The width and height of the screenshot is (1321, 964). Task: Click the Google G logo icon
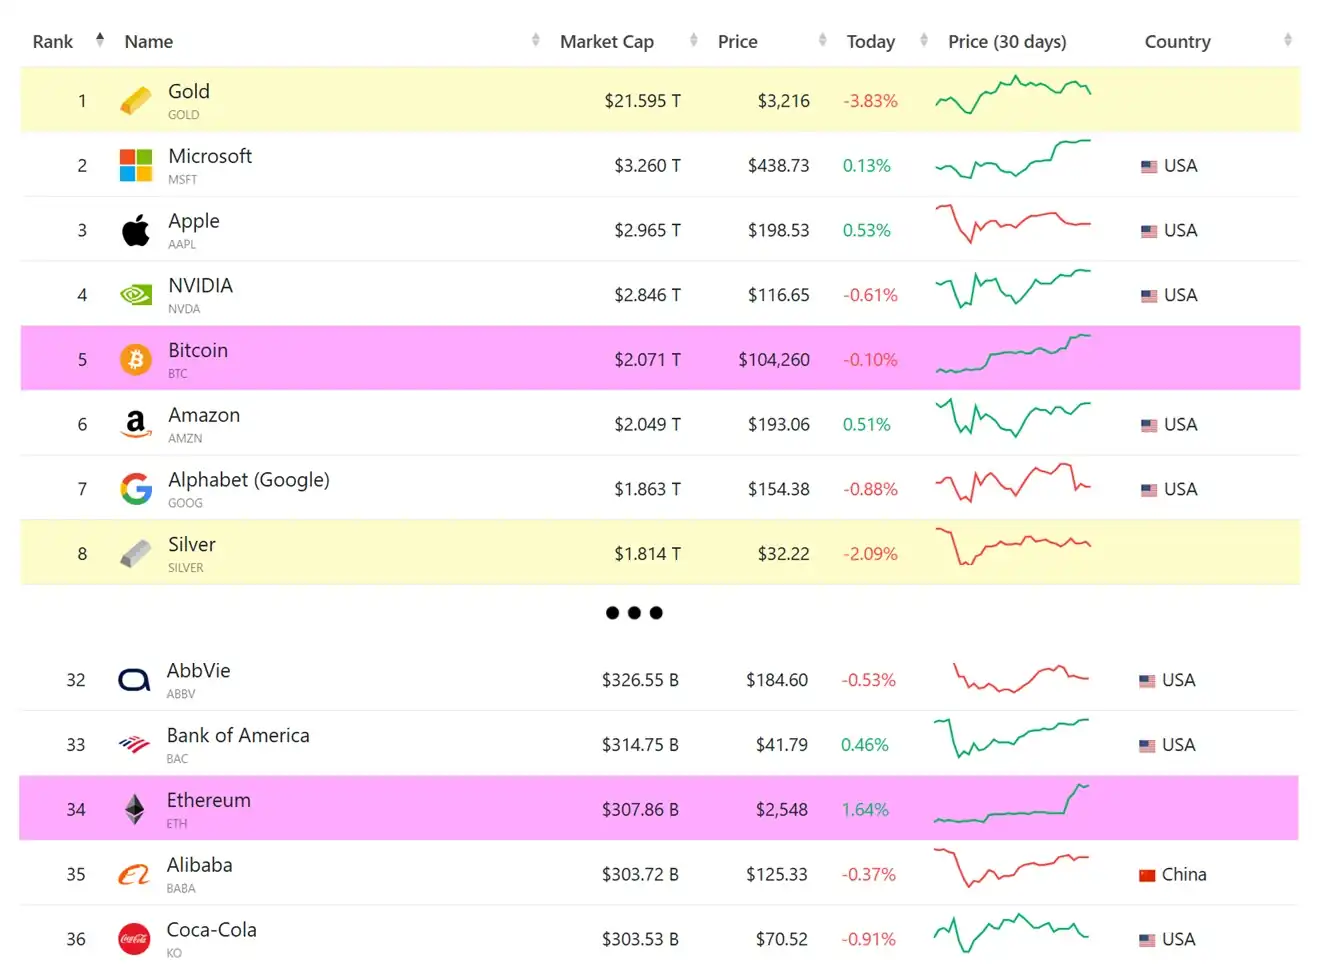(136, 489)
